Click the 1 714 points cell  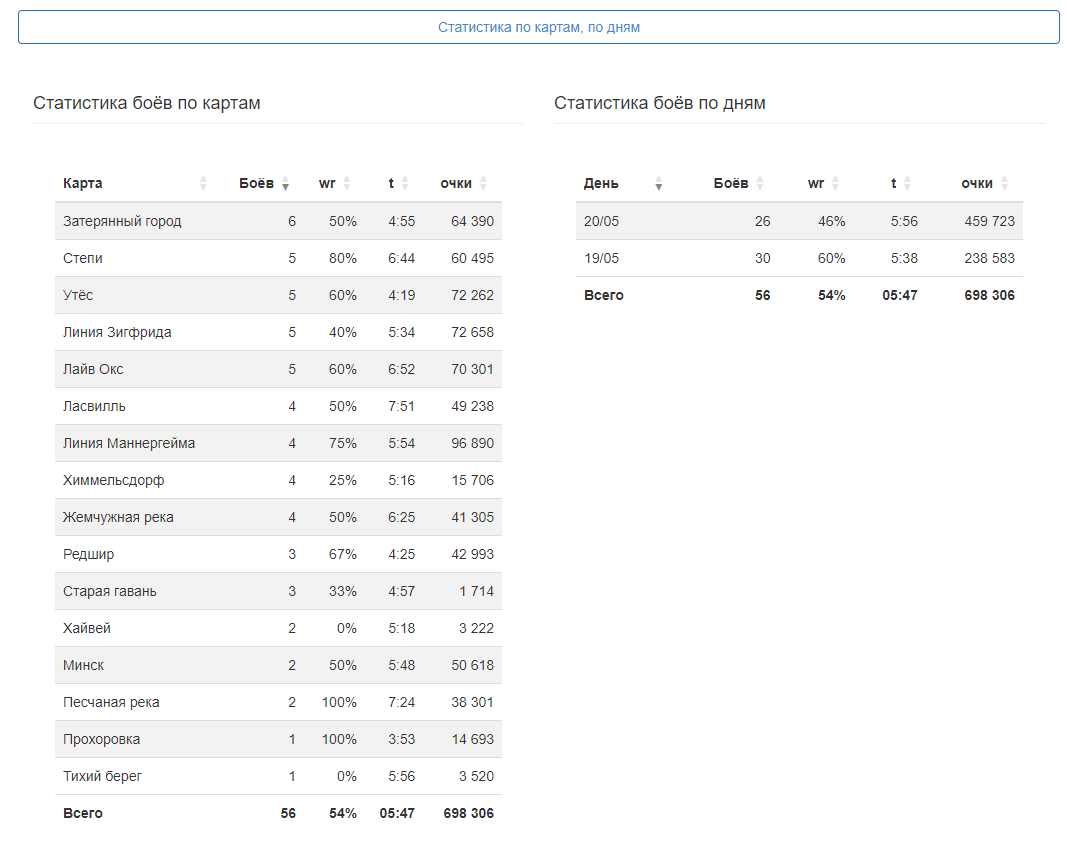pyautogui.click(x=476, y=591)
